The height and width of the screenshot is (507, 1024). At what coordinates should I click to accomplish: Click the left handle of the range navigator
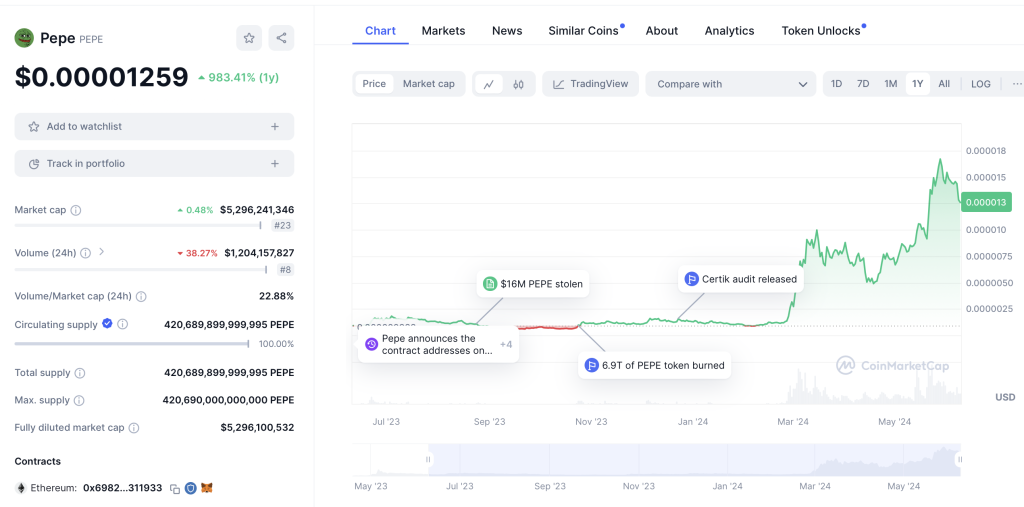(428, 460)
